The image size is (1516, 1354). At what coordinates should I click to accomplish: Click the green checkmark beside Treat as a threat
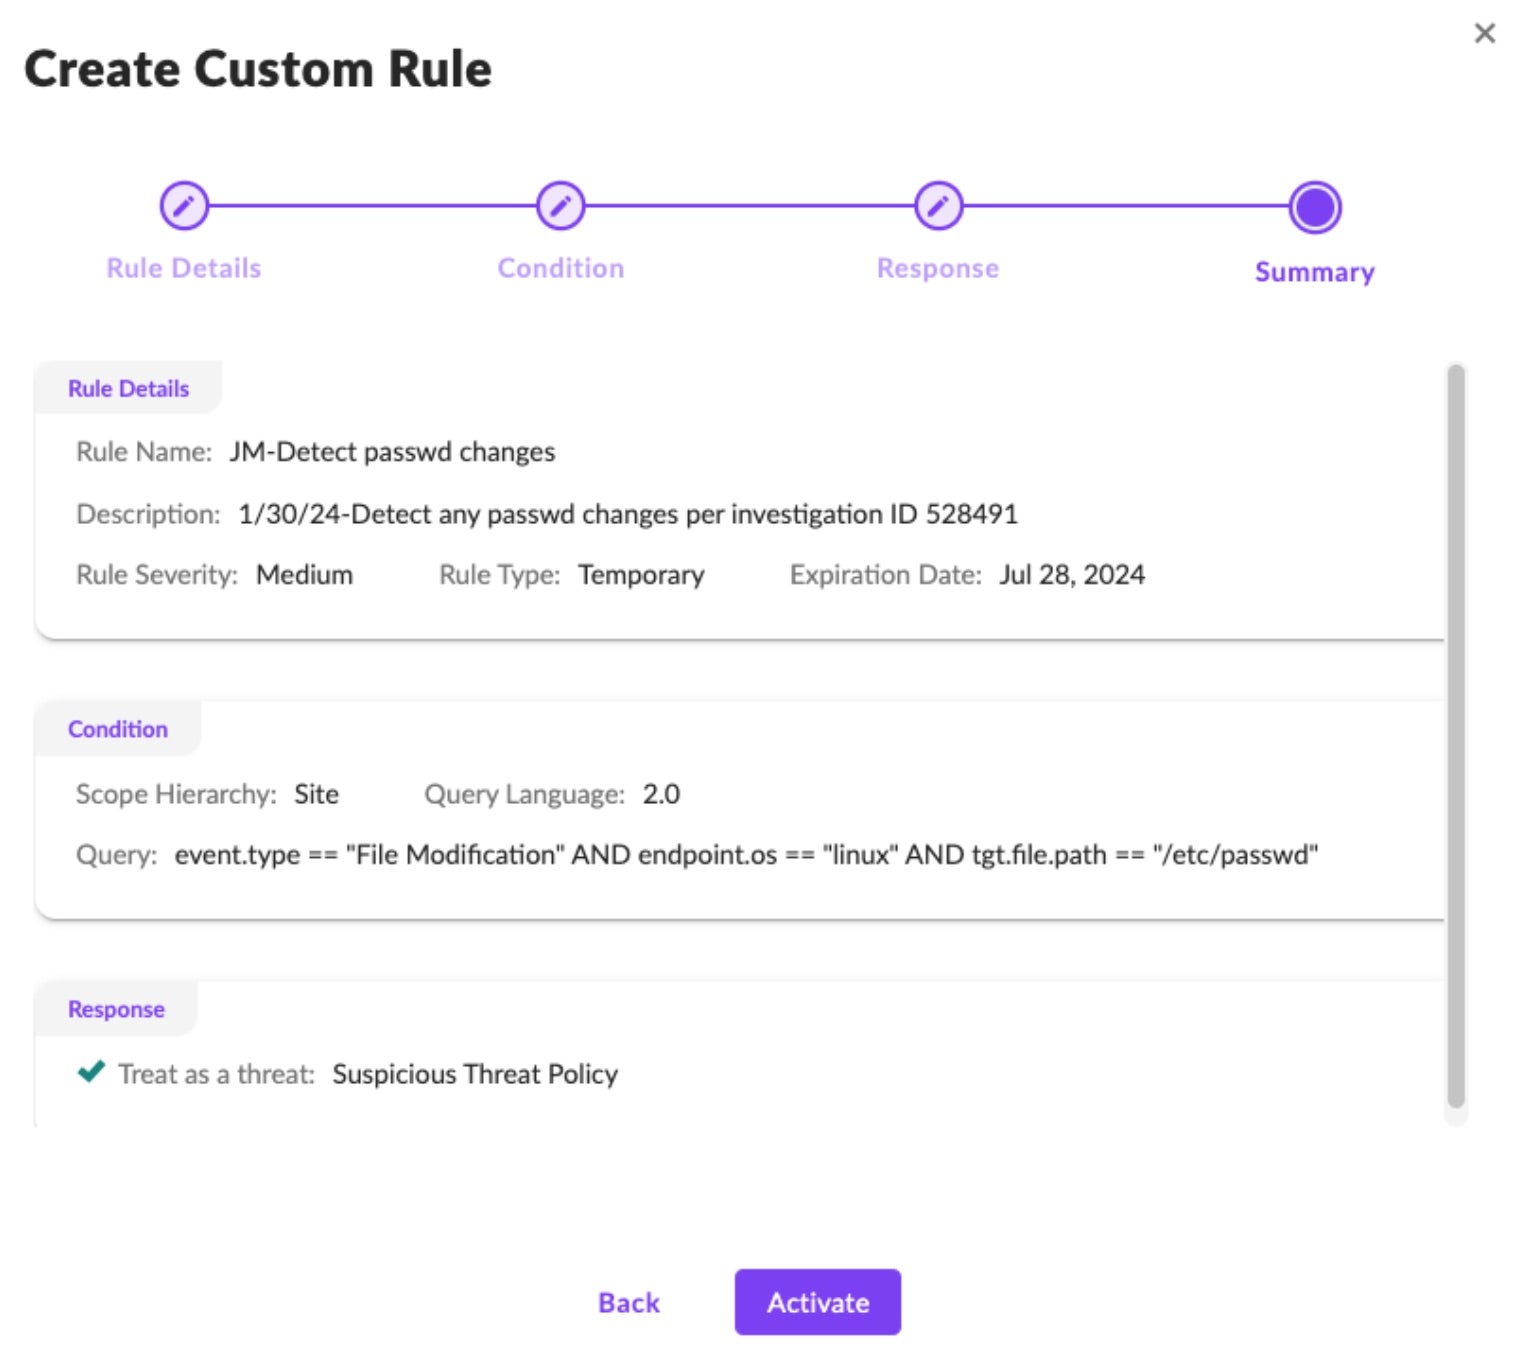(x=91, y=1072)
